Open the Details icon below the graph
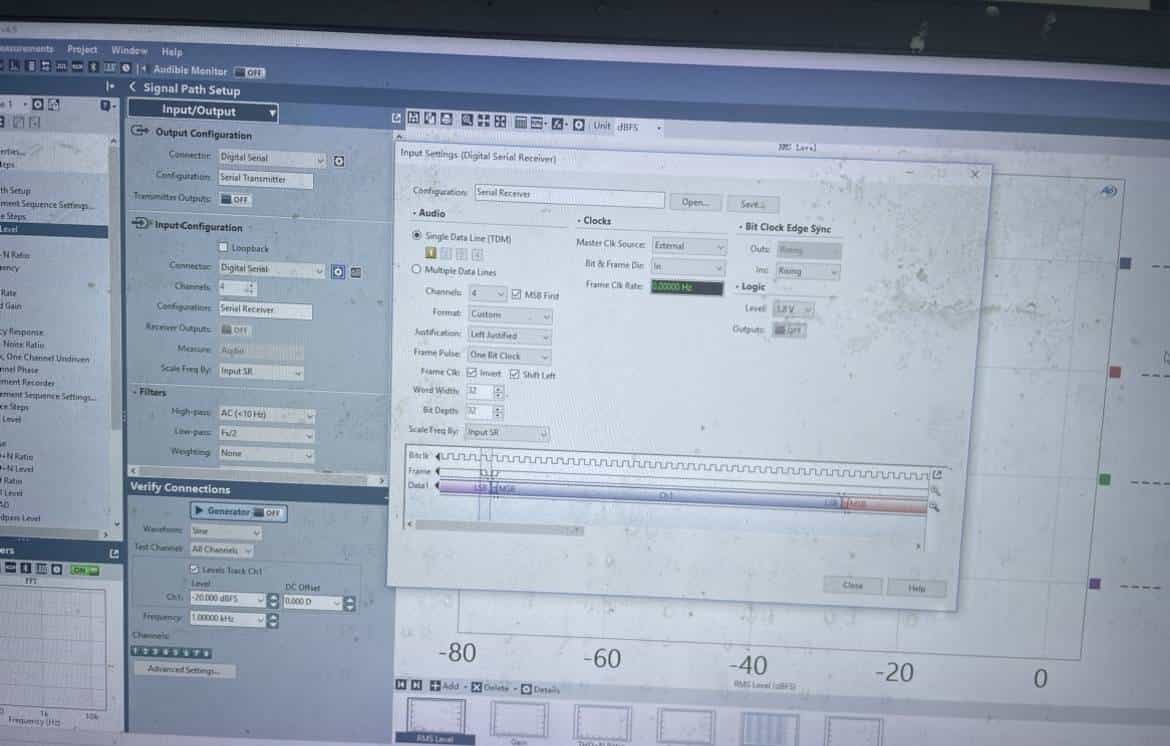 526,689
